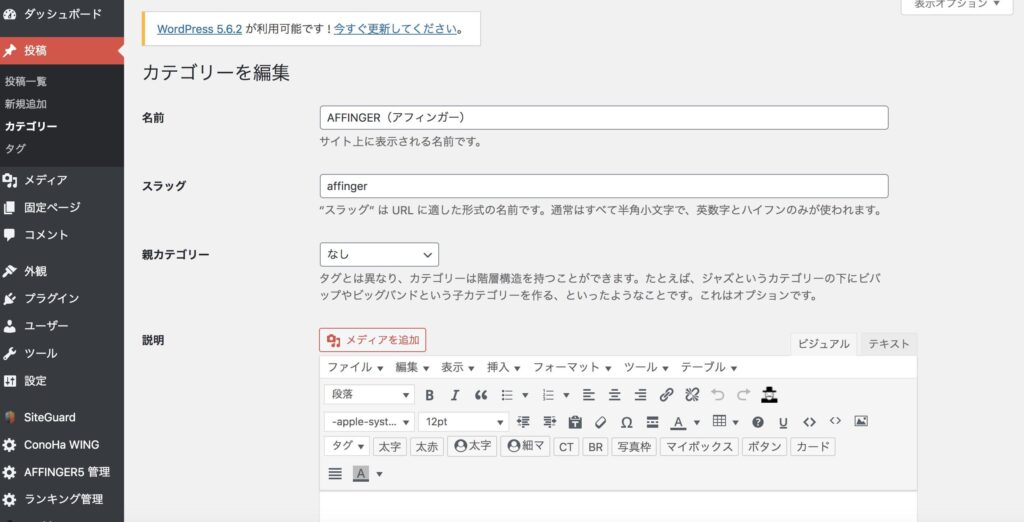The image size is (1024, 522).
Task: Click the clear formatting eraser icon
Action: pyautogui.click(x=601, y=421)
